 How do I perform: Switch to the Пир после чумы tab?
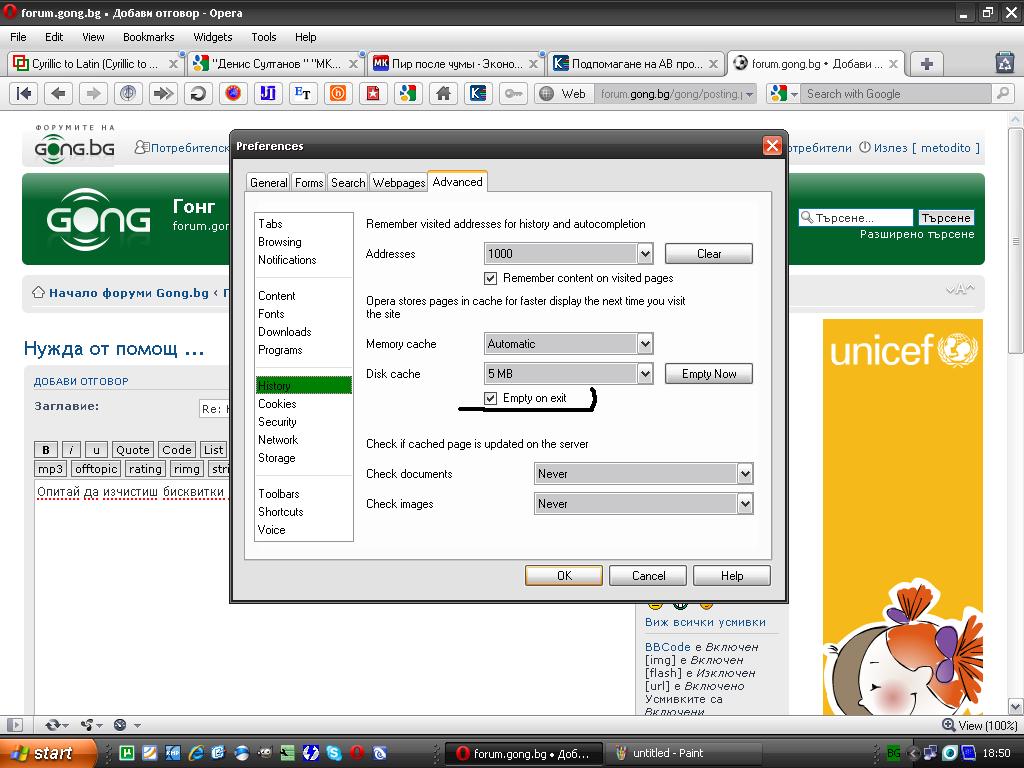coord(455,64)
